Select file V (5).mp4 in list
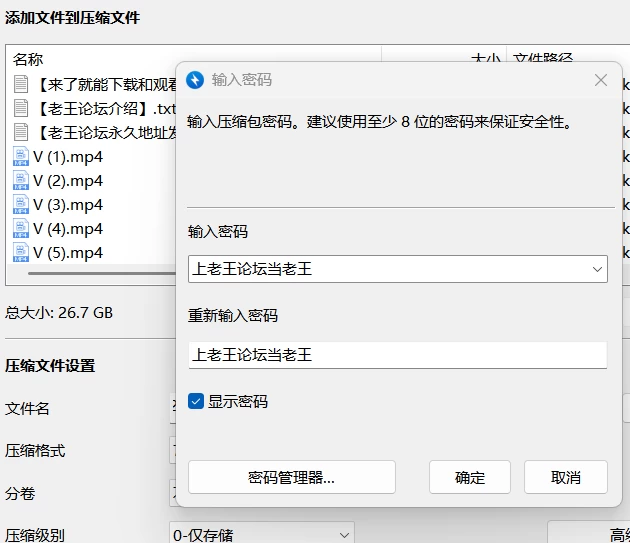The height and width of the screenshot is (543, 630). pos(68,253)
